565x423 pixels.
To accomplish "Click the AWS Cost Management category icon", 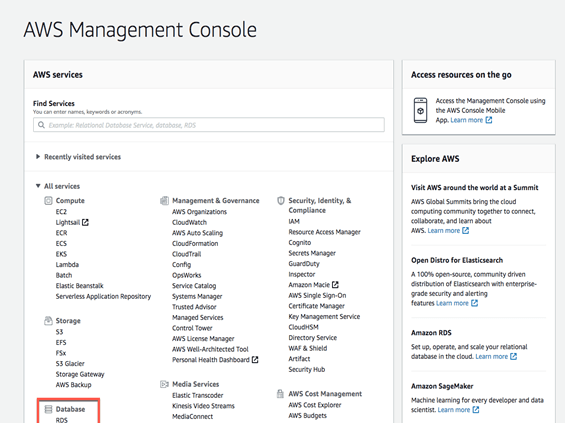I will 280,394.
